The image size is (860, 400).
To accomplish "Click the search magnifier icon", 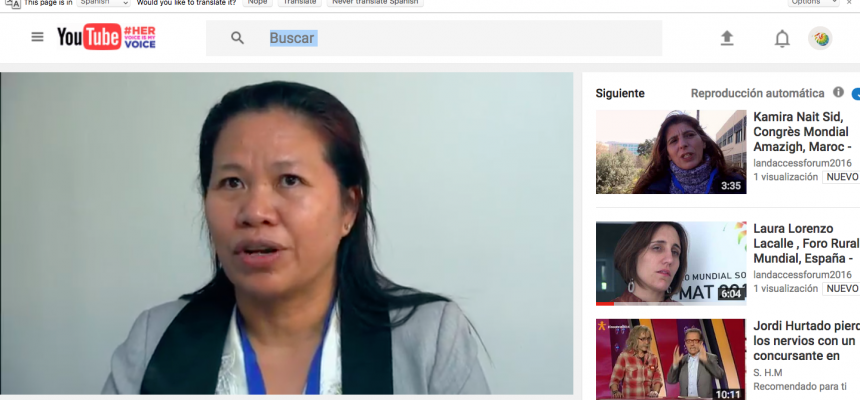I will point(237,38).
